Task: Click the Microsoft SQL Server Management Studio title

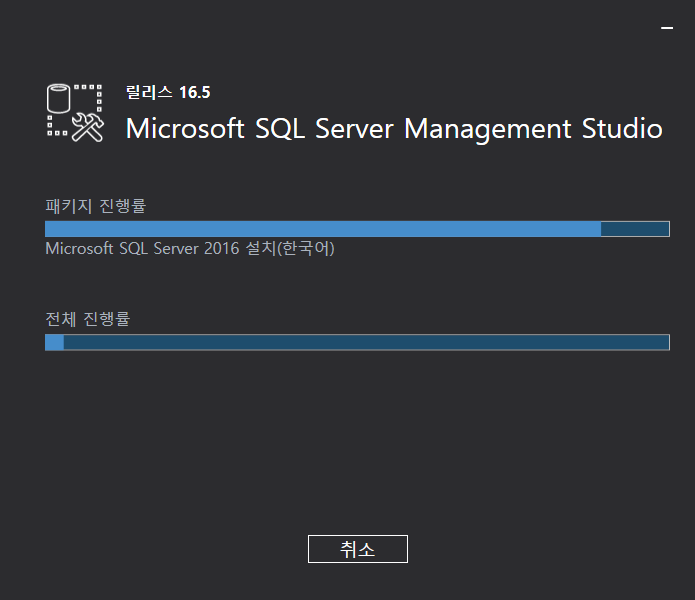Action: pyautogui.click(x=394, y=129)
